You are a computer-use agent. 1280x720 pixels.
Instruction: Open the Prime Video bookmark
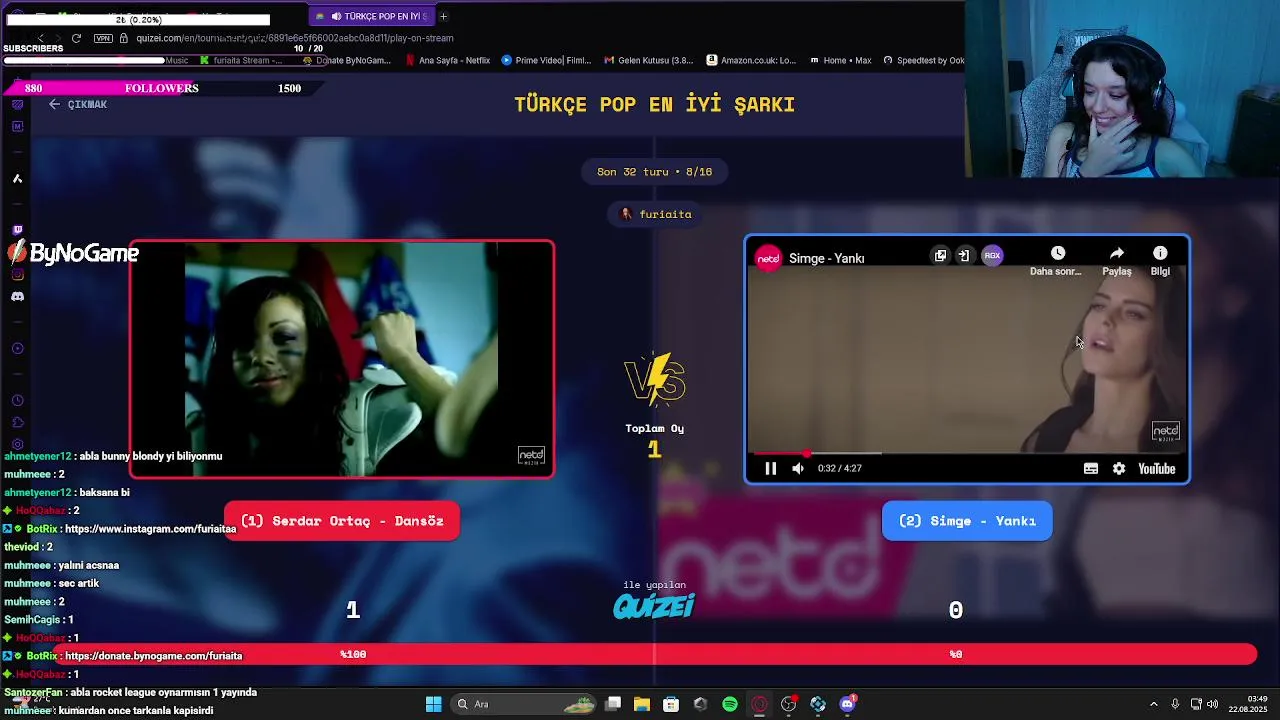point(546,60)
